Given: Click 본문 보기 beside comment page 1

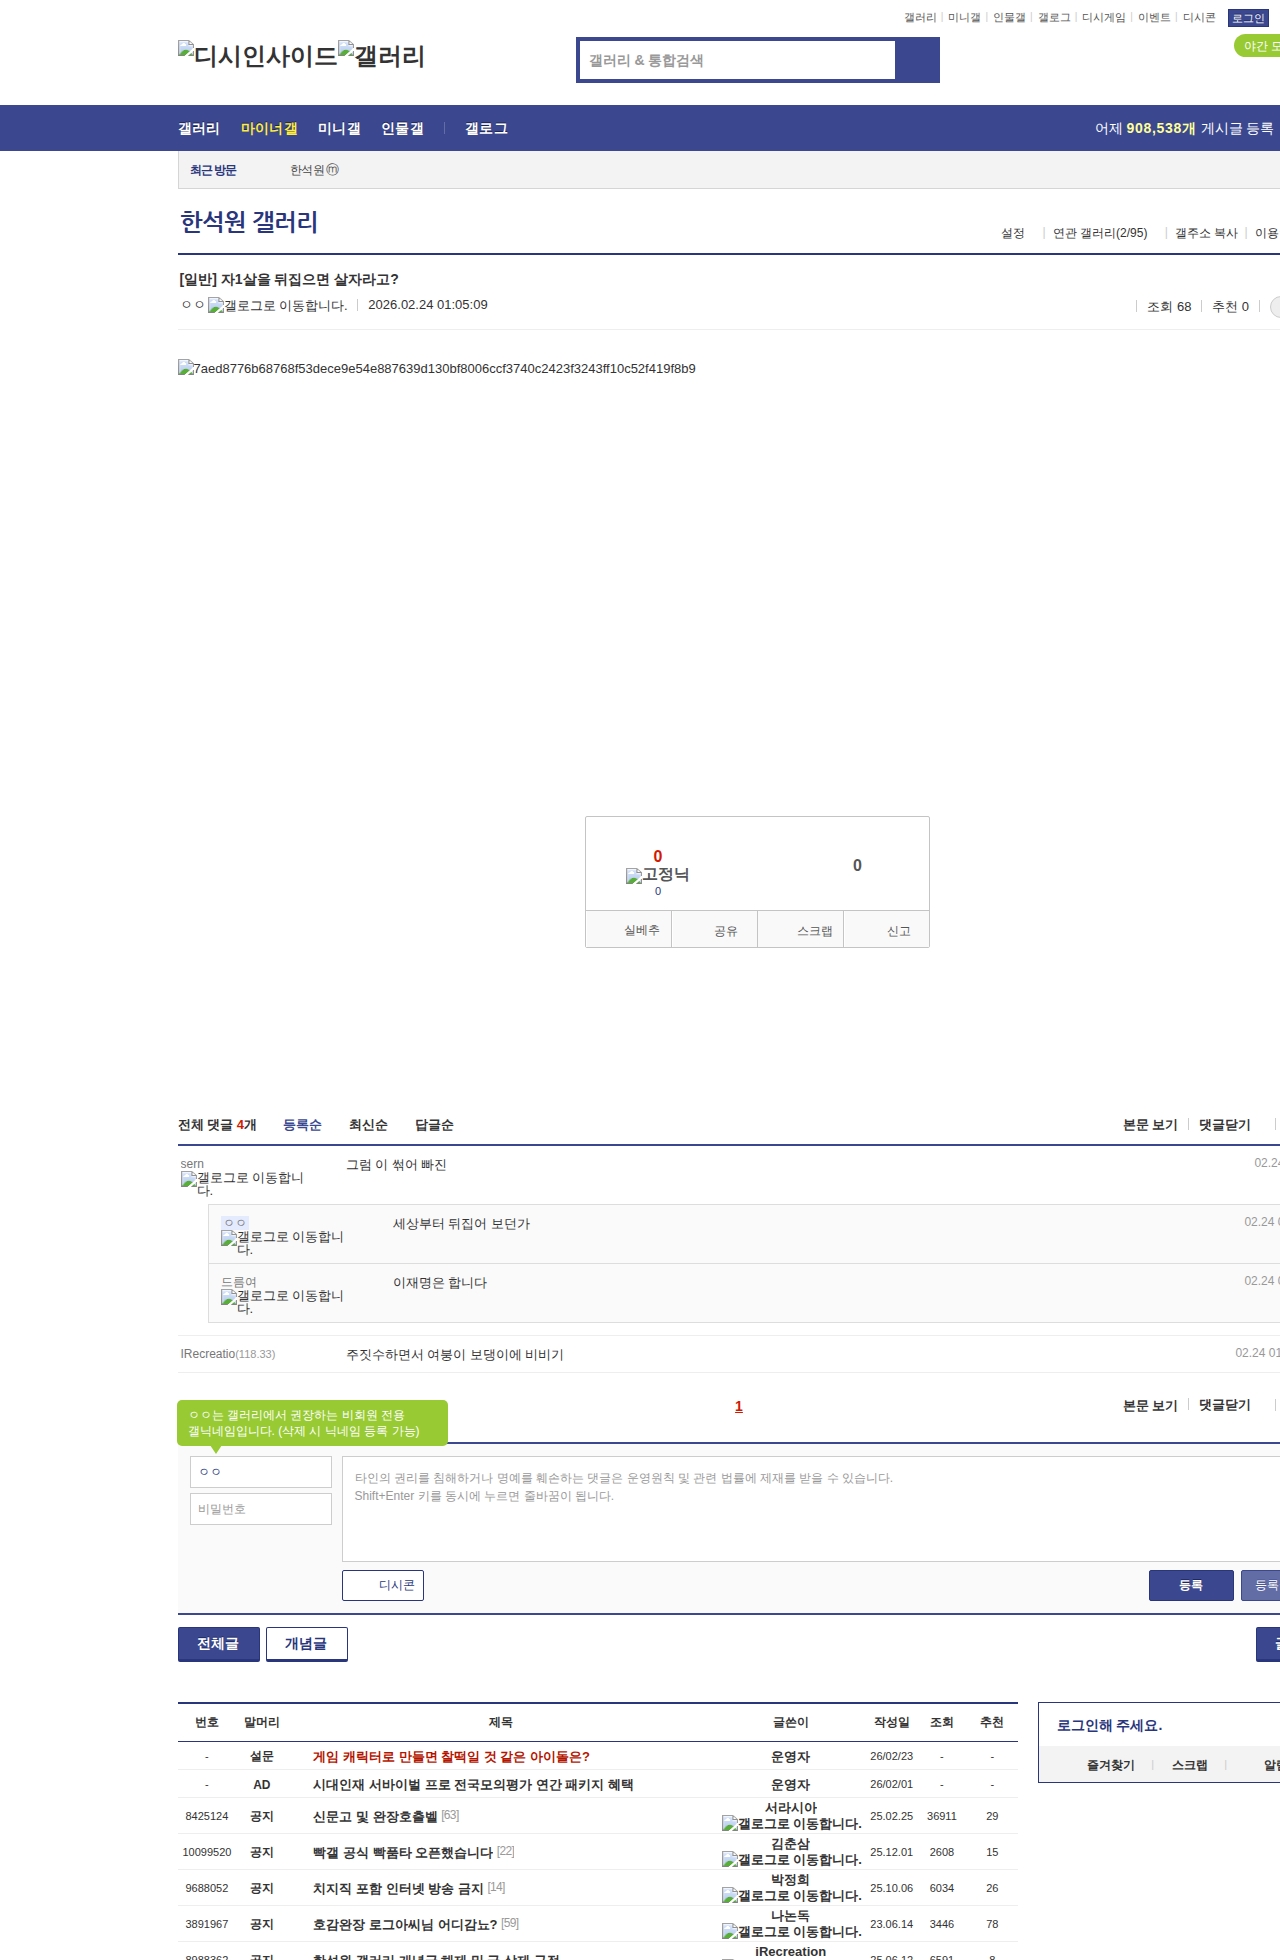Looking at the screenshot, I should coord(1150,1405).
